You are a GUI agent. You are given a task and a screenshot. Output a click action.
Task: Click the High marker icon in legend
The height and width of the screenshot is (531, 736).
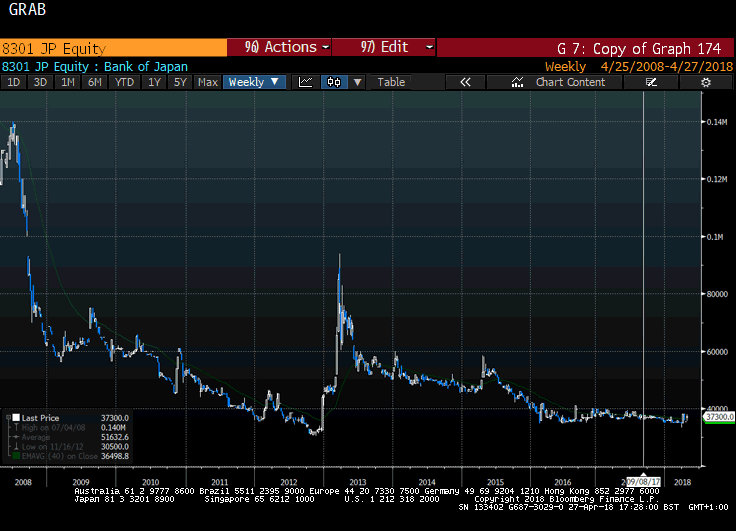tap(14, 427)
